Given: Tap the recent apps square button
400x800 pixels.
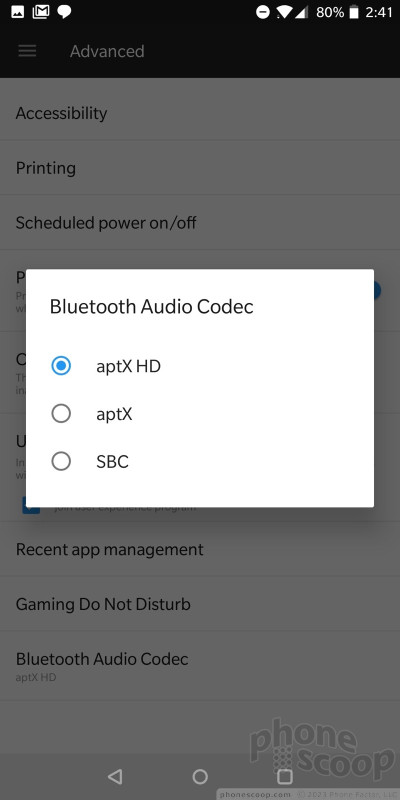Looking at the screenshot, I should pyautogui.click(x=285, y=776).
